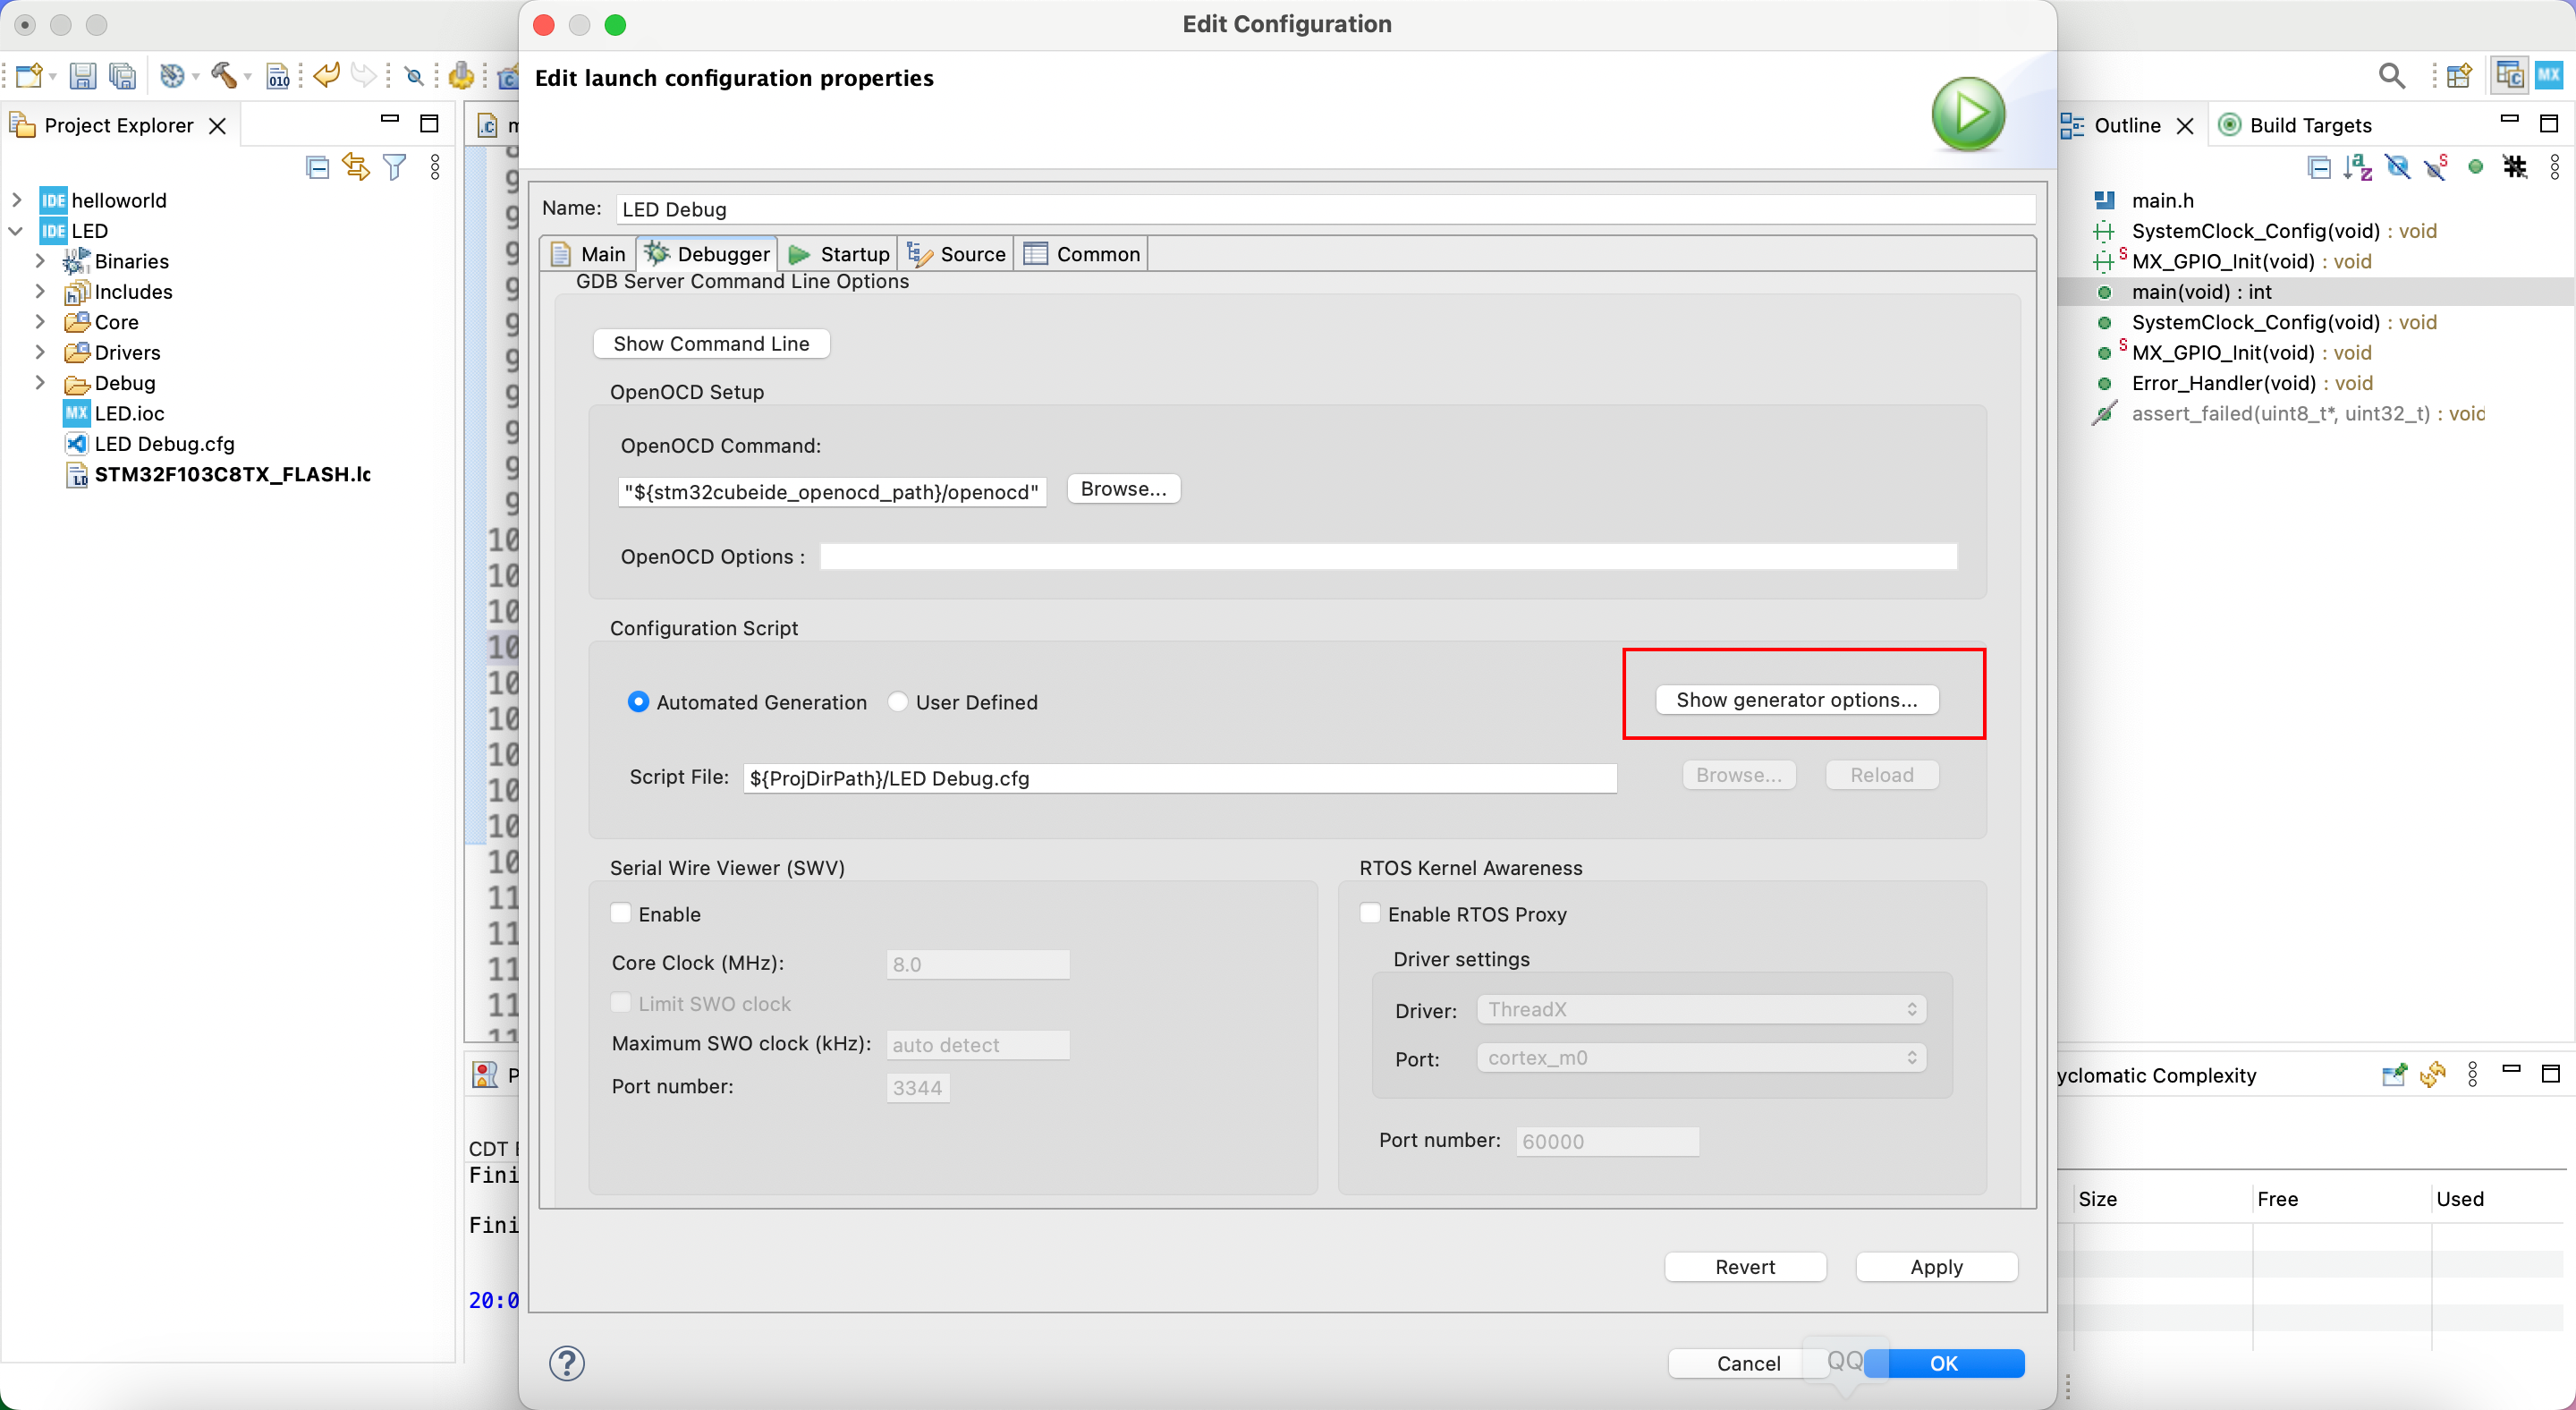Switch to the Main tab
The image size is (2576, 1410).
tap(589, 254)
